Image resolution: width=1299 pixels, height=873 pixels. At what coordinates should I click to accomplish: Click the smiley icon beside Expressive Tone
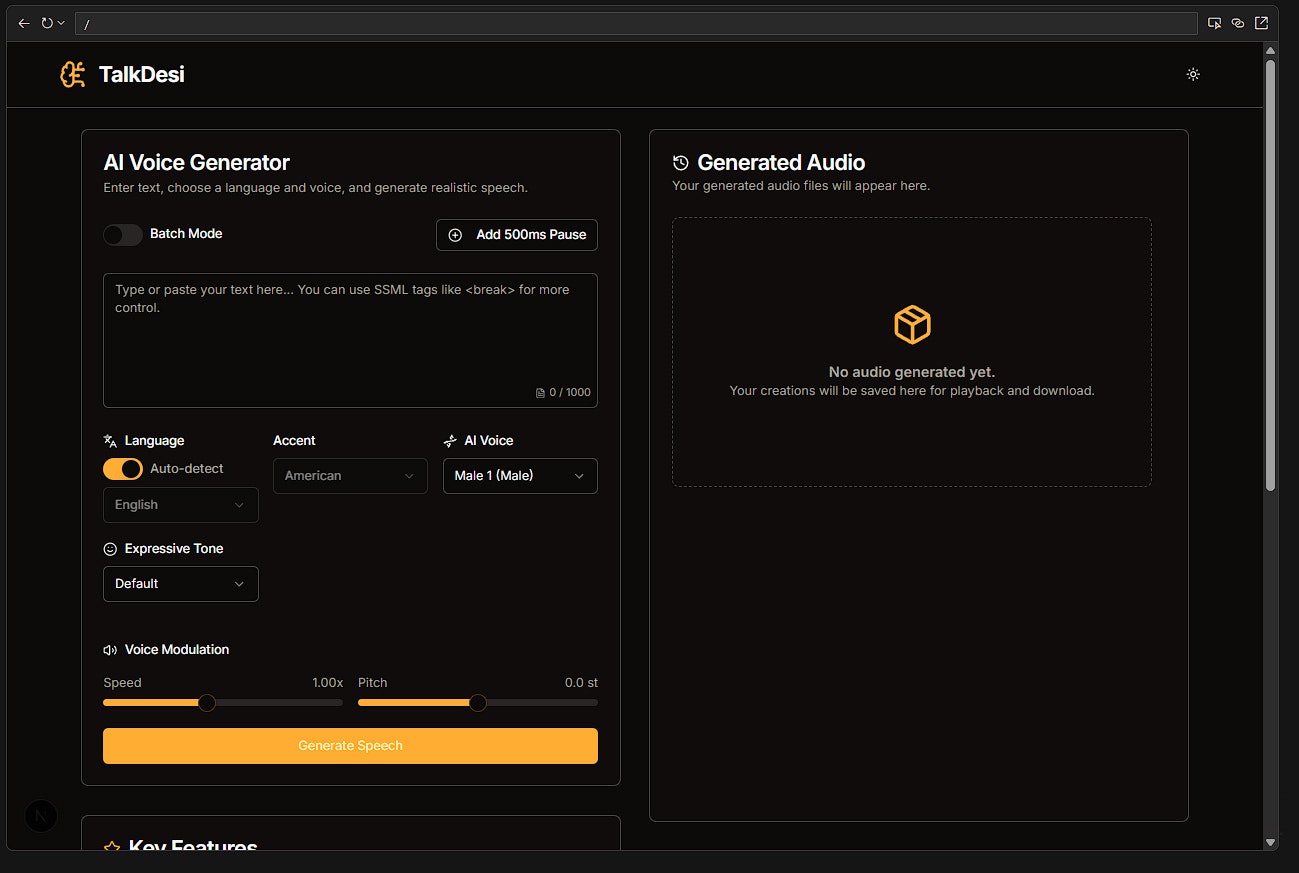[110, 549]
